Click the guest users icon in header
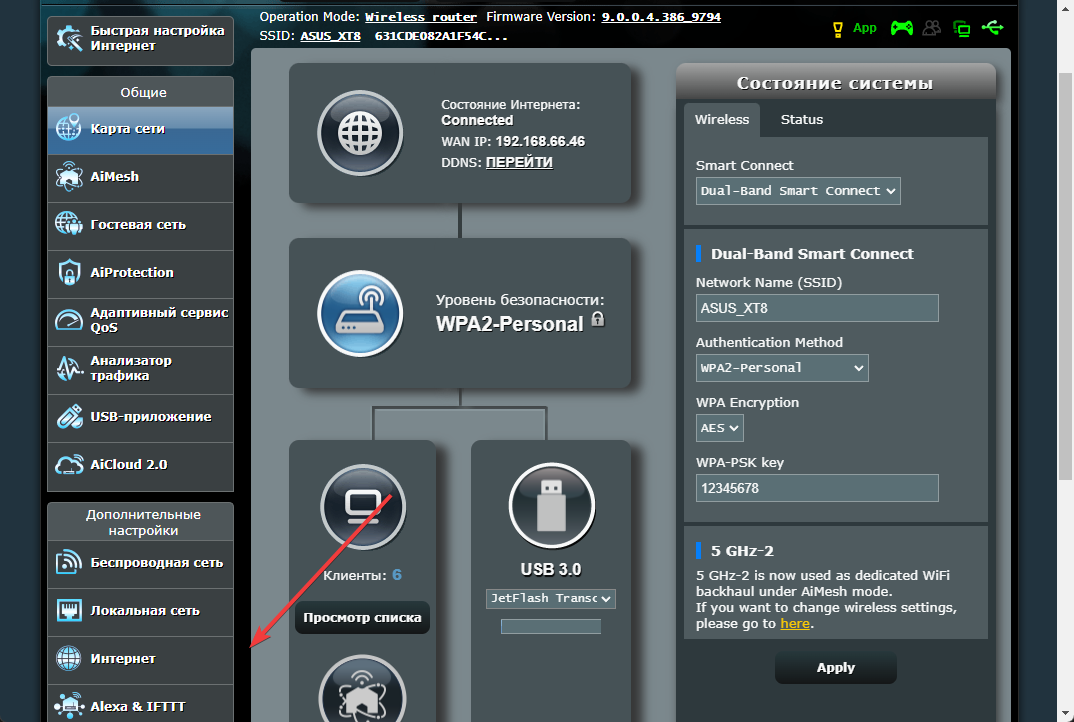The height and width of the screenshot is (722, 1074). [x=932, y=28]
